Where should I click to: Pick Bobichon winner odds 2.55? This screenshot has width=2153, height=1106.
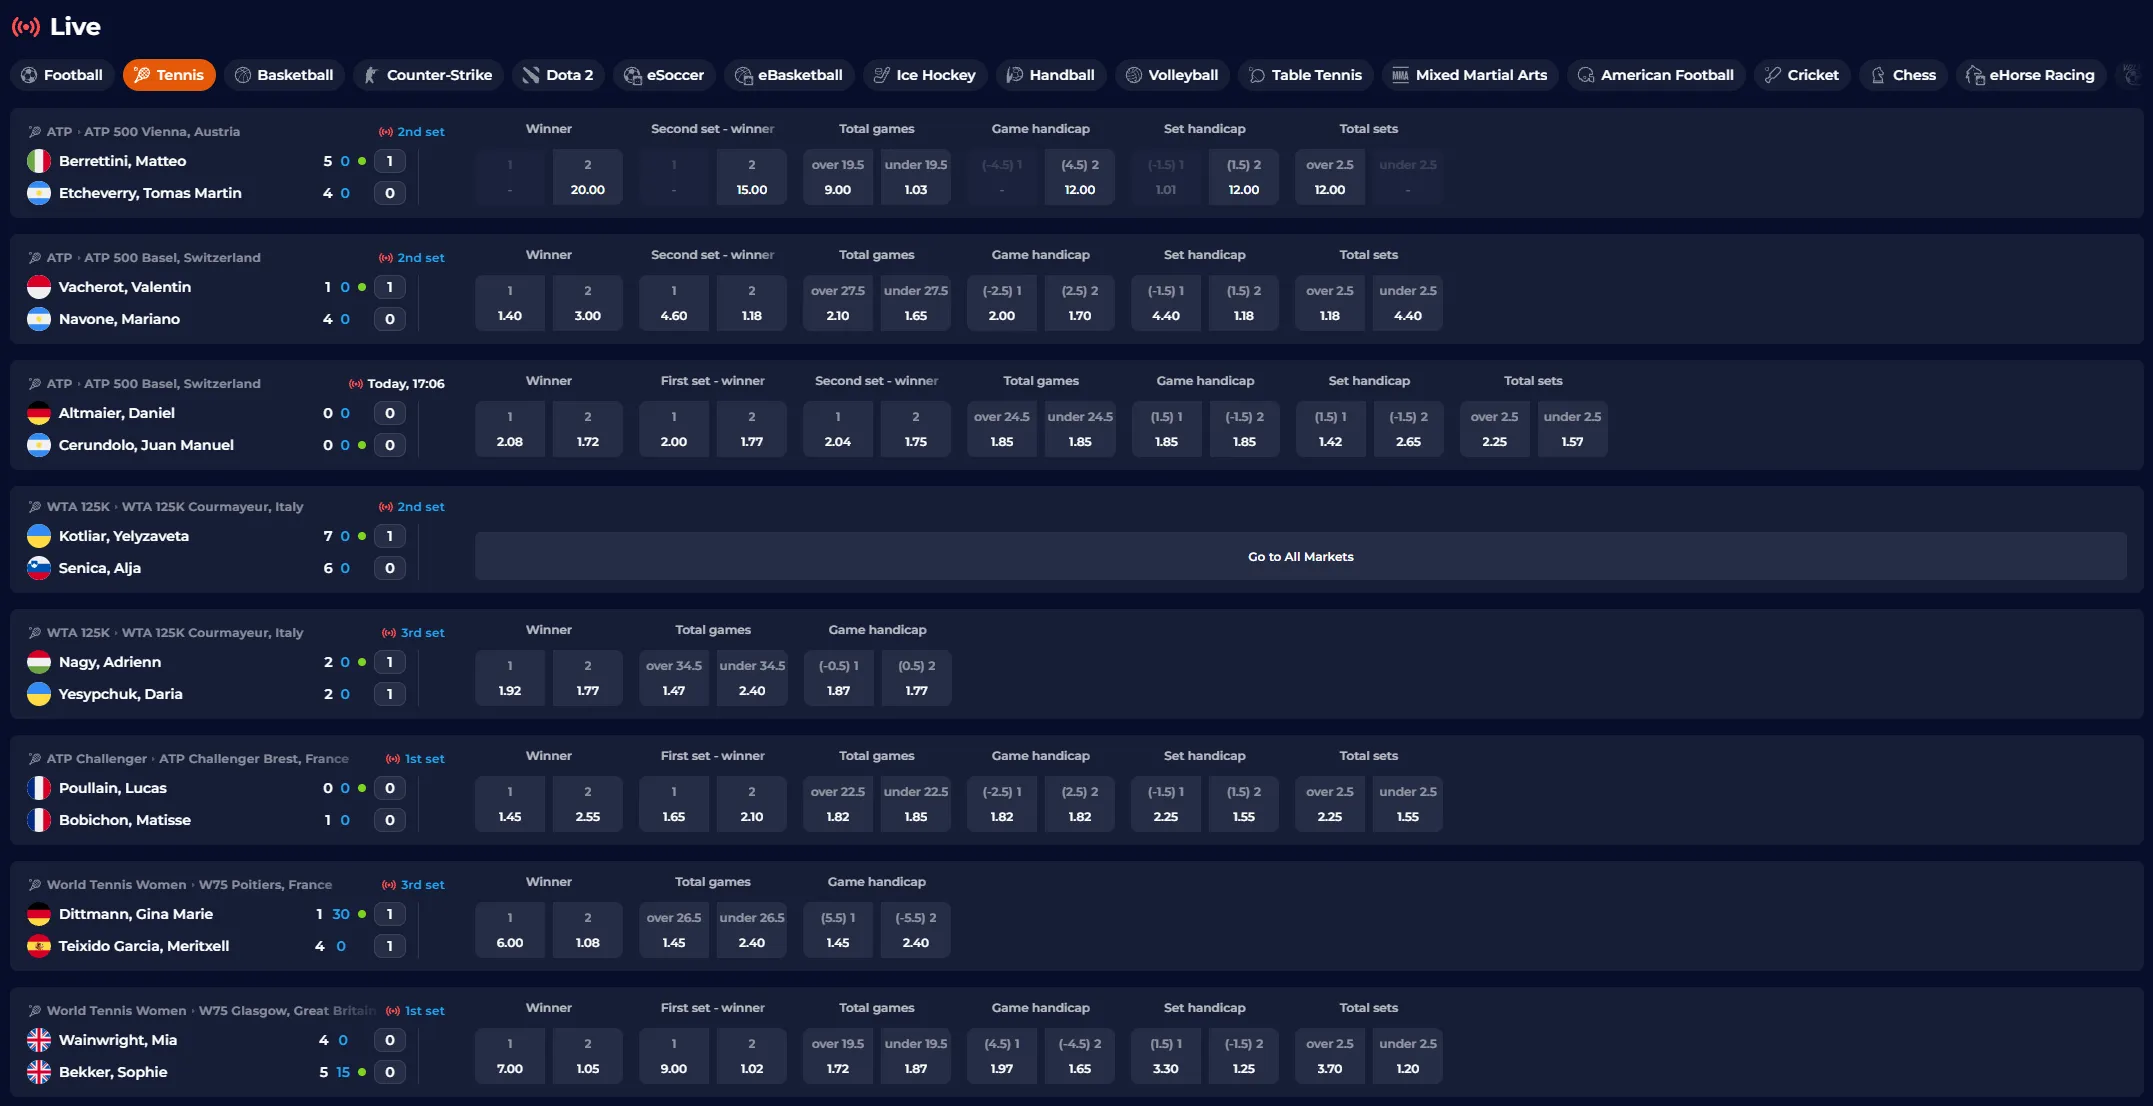point(588,804)
